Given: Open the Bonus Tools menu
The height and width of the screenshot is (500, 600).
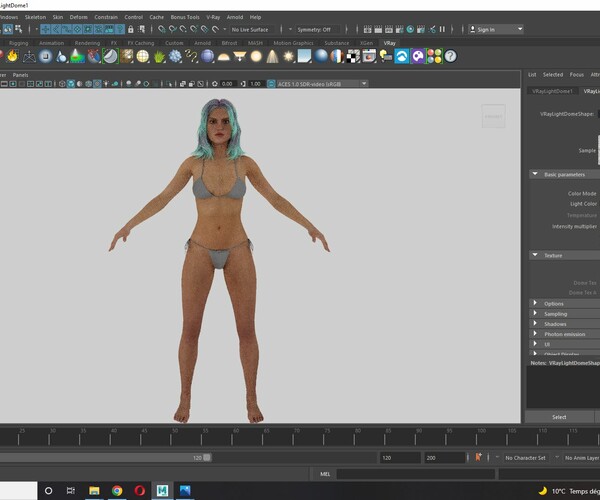Looking at the screenshot, I should click(185, 17).
